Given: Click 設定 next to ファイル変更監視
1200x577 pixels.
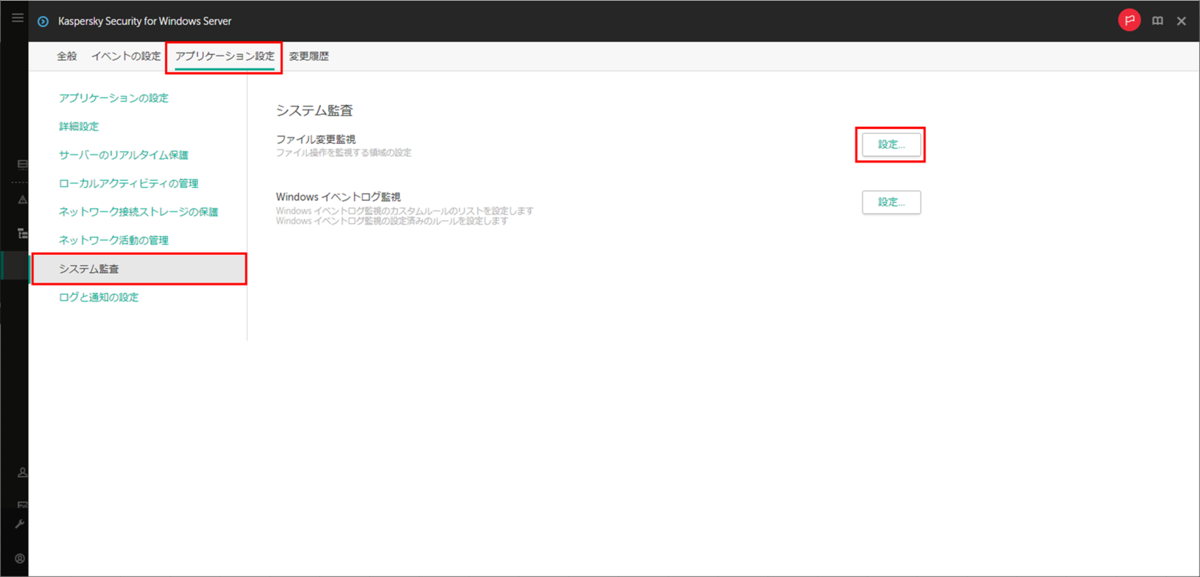Looking at the screenshot, I should pos(890,145).
